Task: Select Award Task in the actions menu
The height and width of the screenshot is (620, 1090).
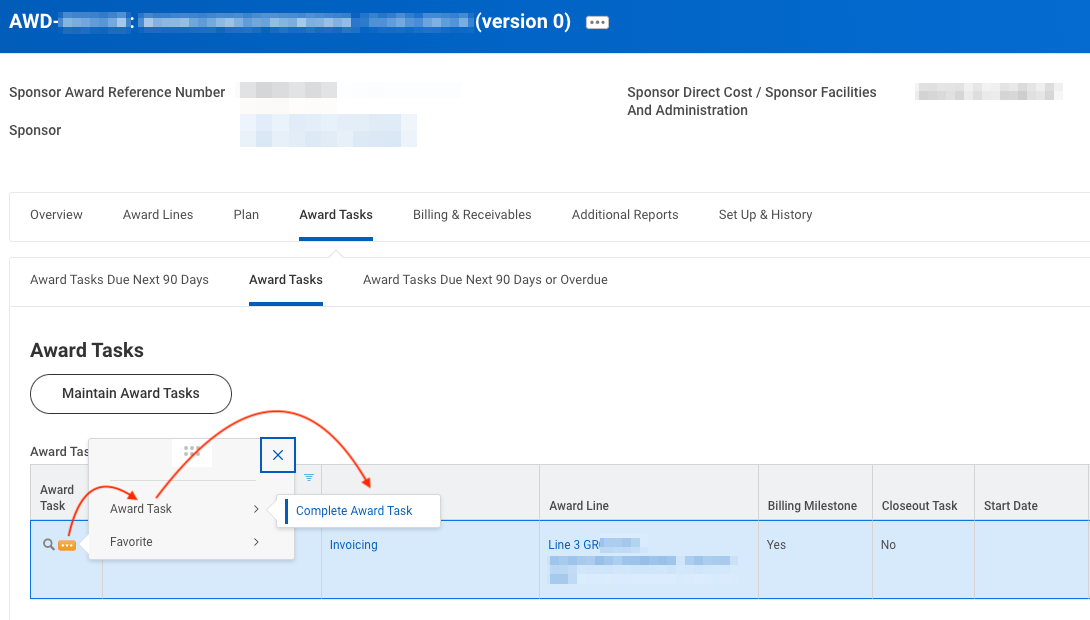Action: click(140, 509)
